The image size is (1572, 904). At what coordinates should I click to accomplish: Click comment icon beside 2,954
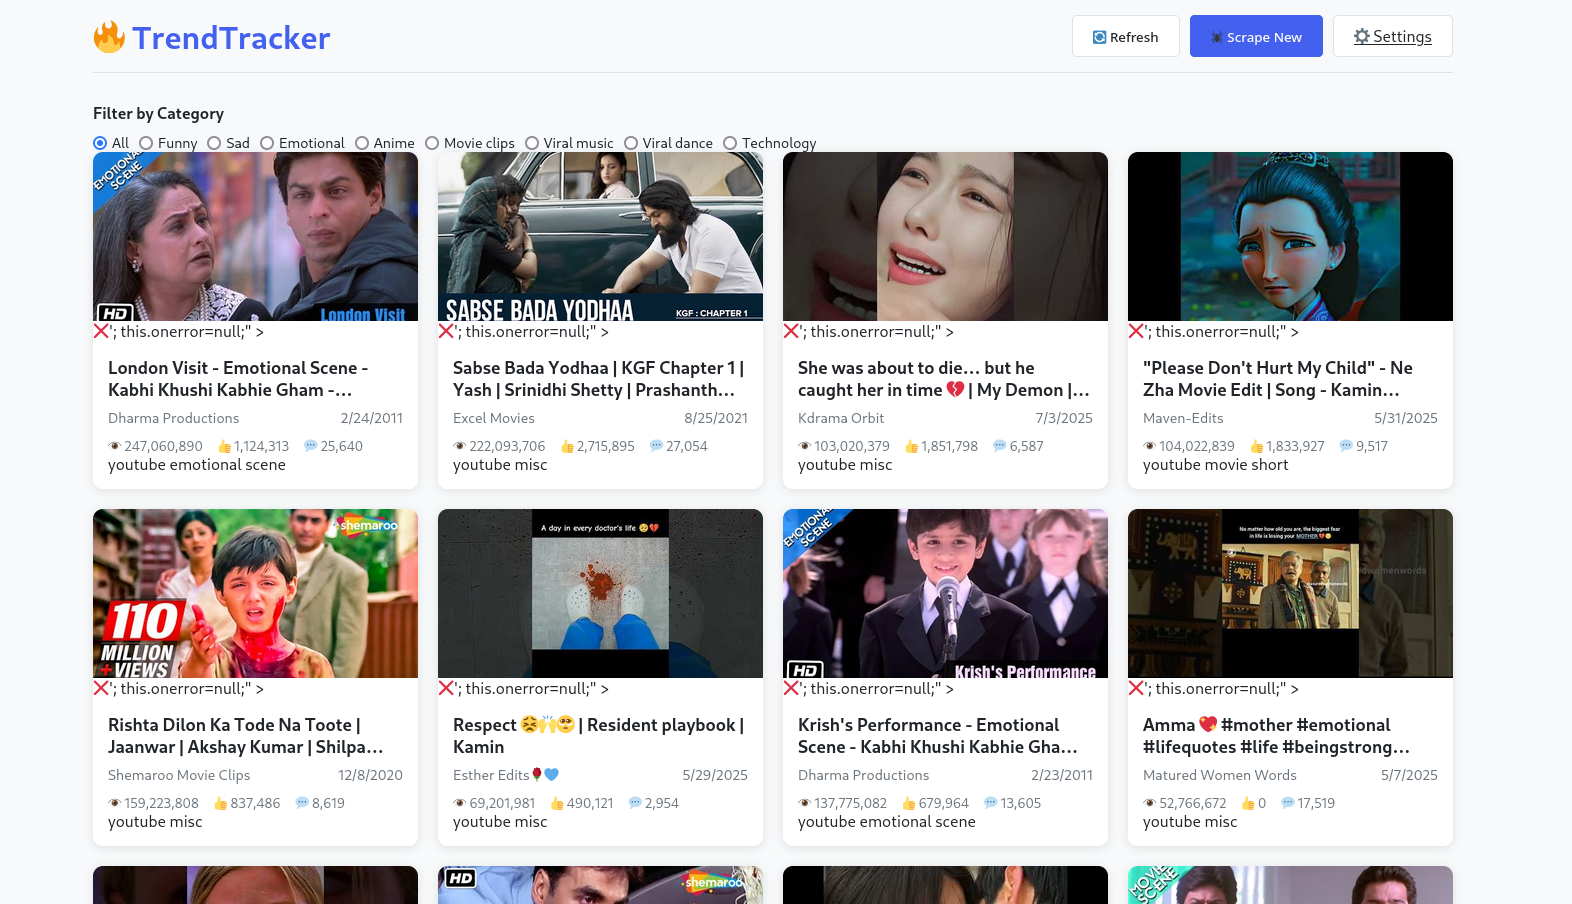[635, 803]
